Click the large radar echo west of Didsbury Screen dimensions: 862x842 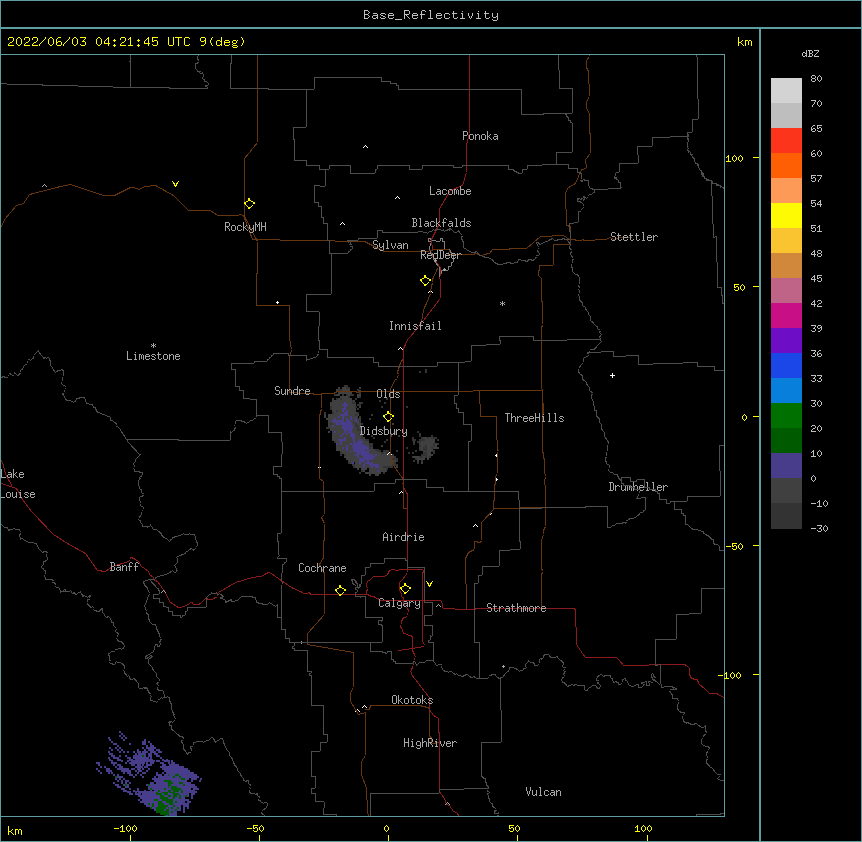coord(356,434)
